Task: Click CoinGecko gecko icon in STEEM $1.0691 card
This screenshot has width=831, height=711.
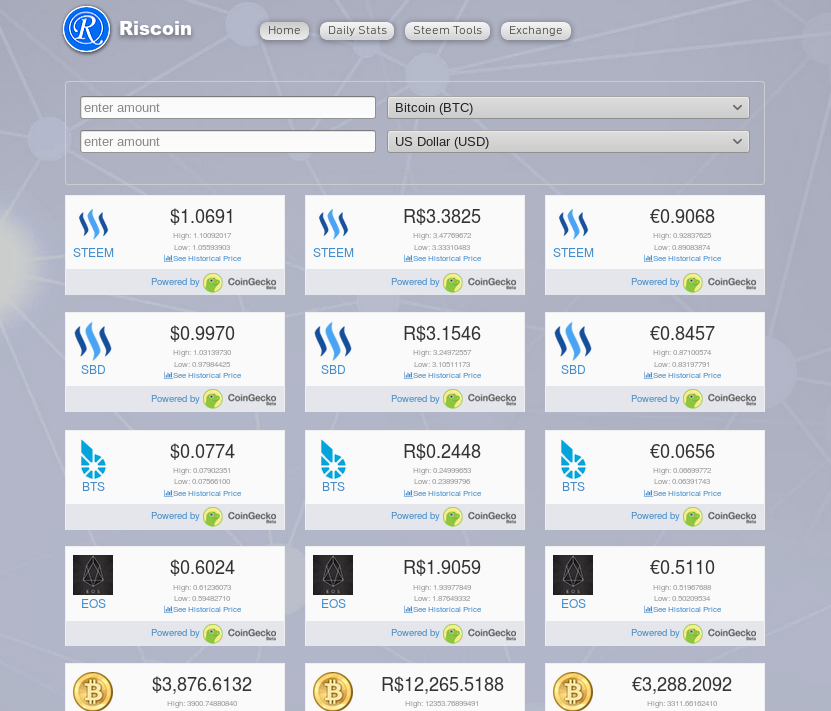Action: 213,283
